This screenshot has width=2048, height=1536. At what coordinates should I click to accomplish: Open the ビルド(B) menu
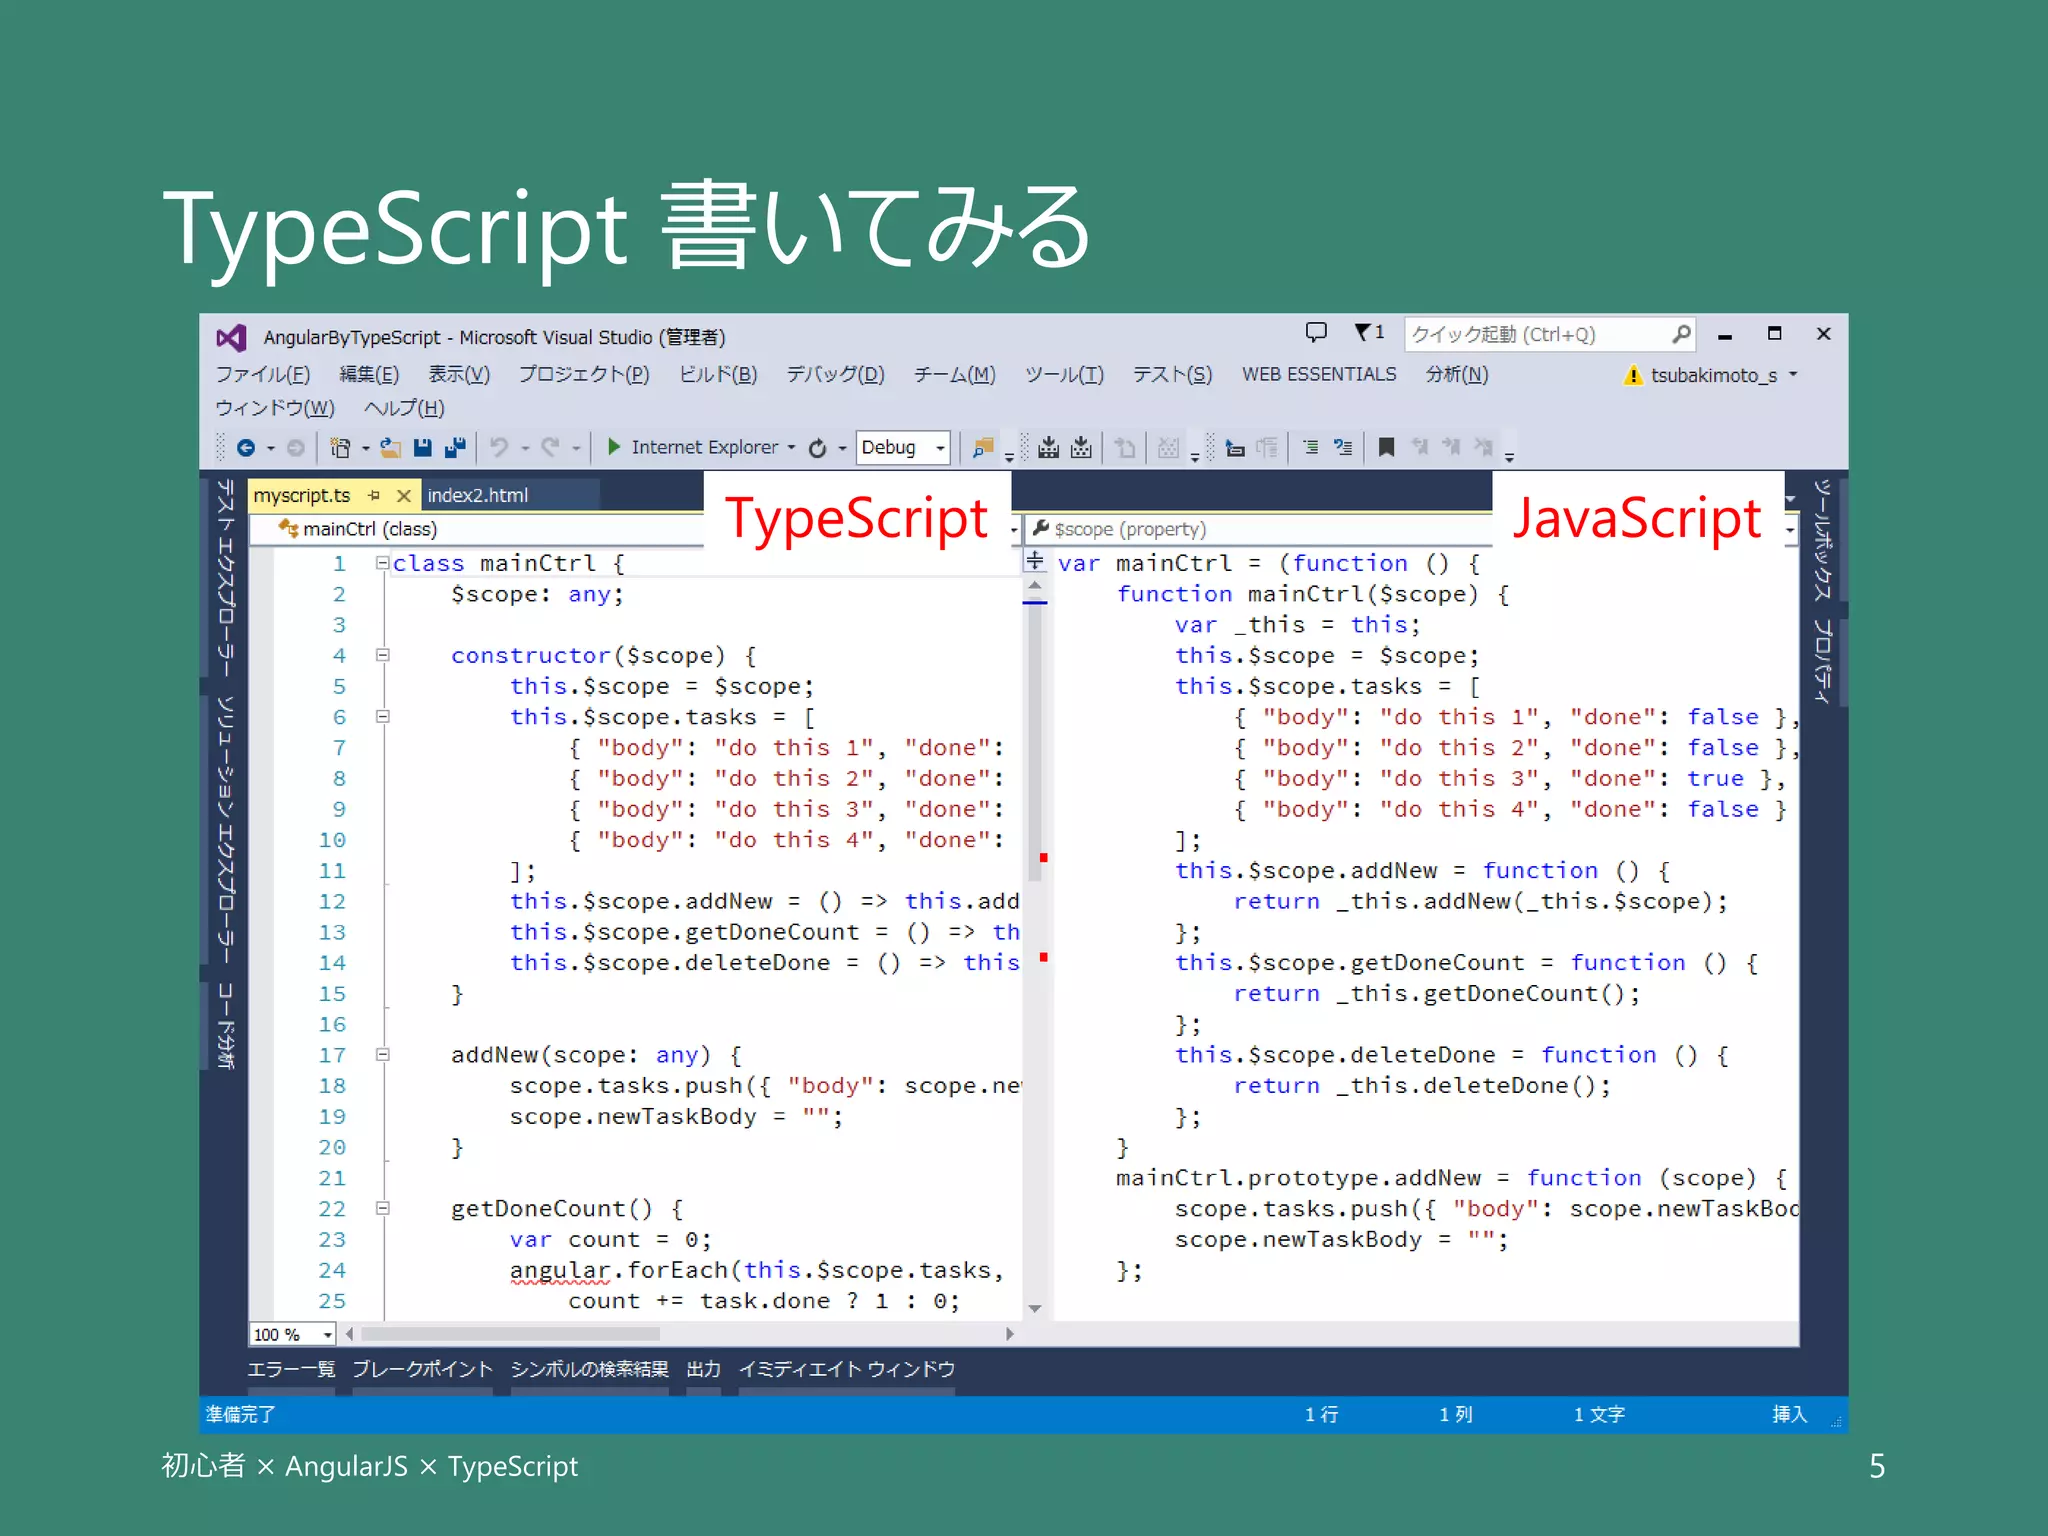(x=718, y=375)
